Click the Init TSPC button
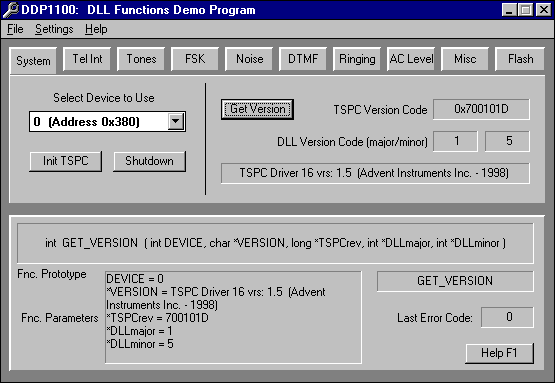Screen dimensions: 555x383 pos(65,161)
